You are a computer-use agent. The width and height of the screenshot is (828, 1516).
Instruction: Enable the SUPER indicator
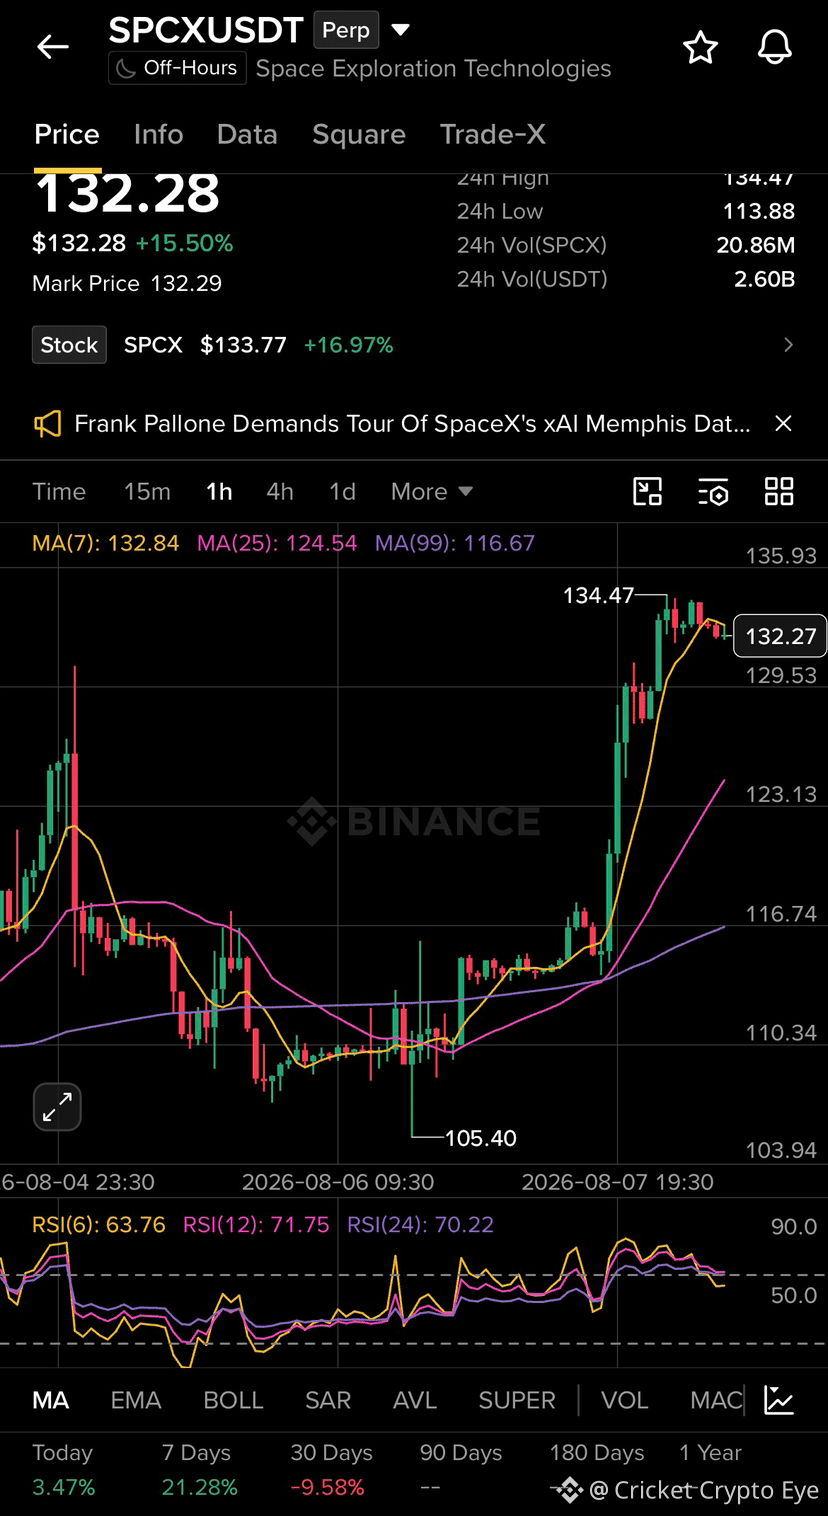coord(517,1400)
